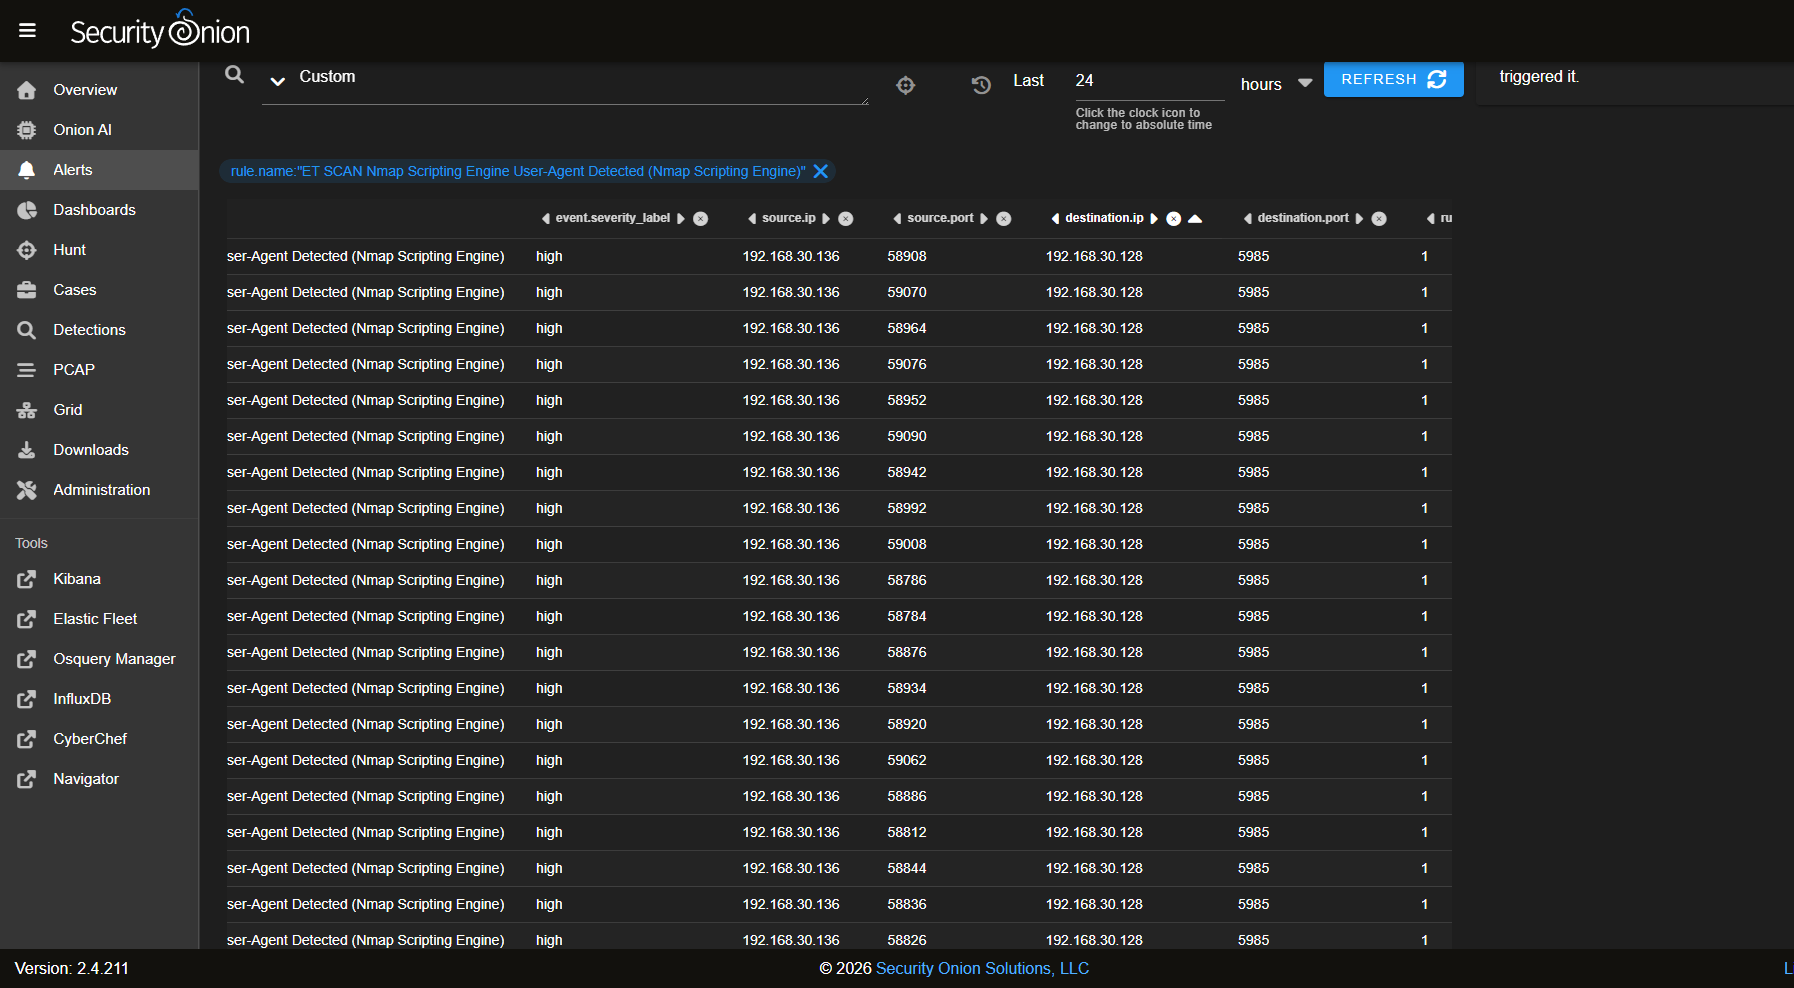Move source.port column right
Image resolution: width=1794 pixels, height=988 pixels.
[984, 218]
